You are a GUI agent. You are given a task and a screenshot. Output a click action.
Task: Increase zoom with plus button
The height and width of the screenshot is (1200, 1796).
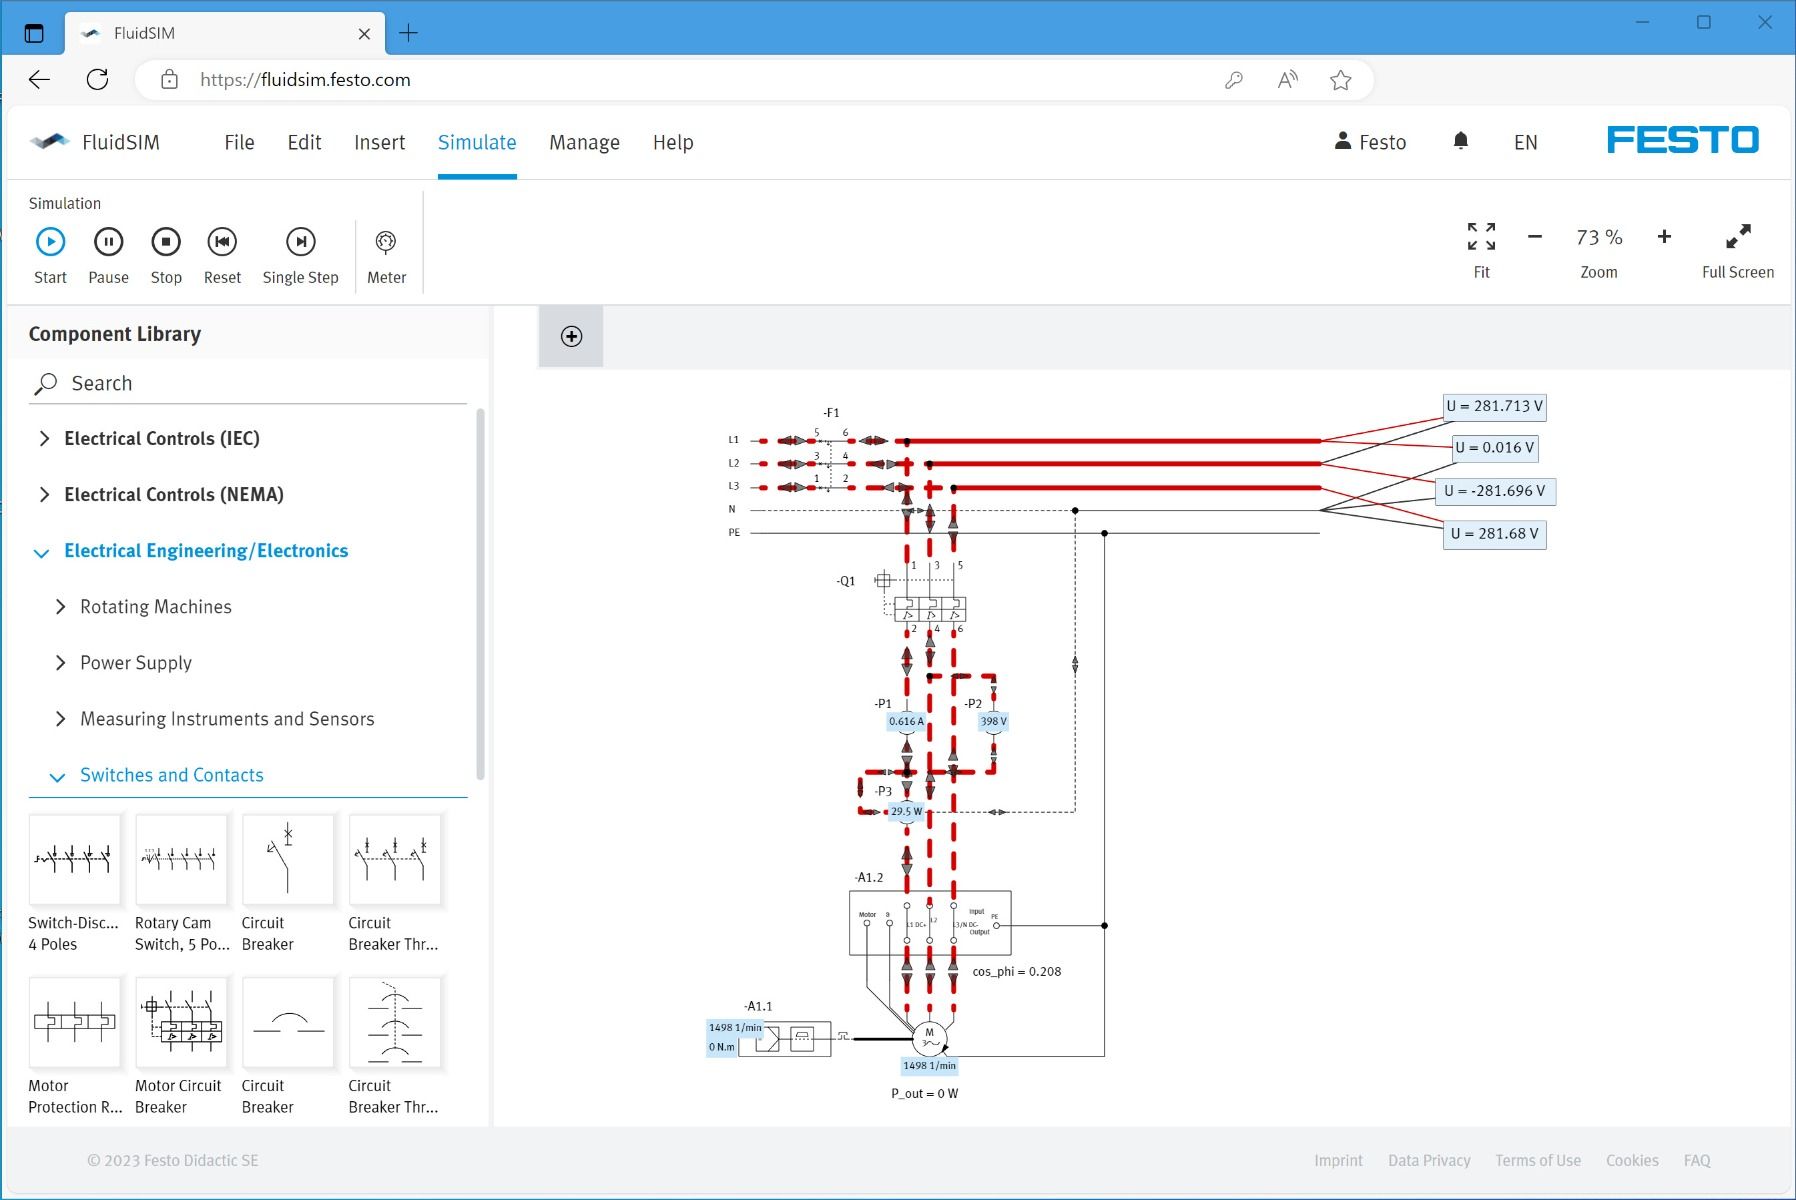[x=1664, y=237]
